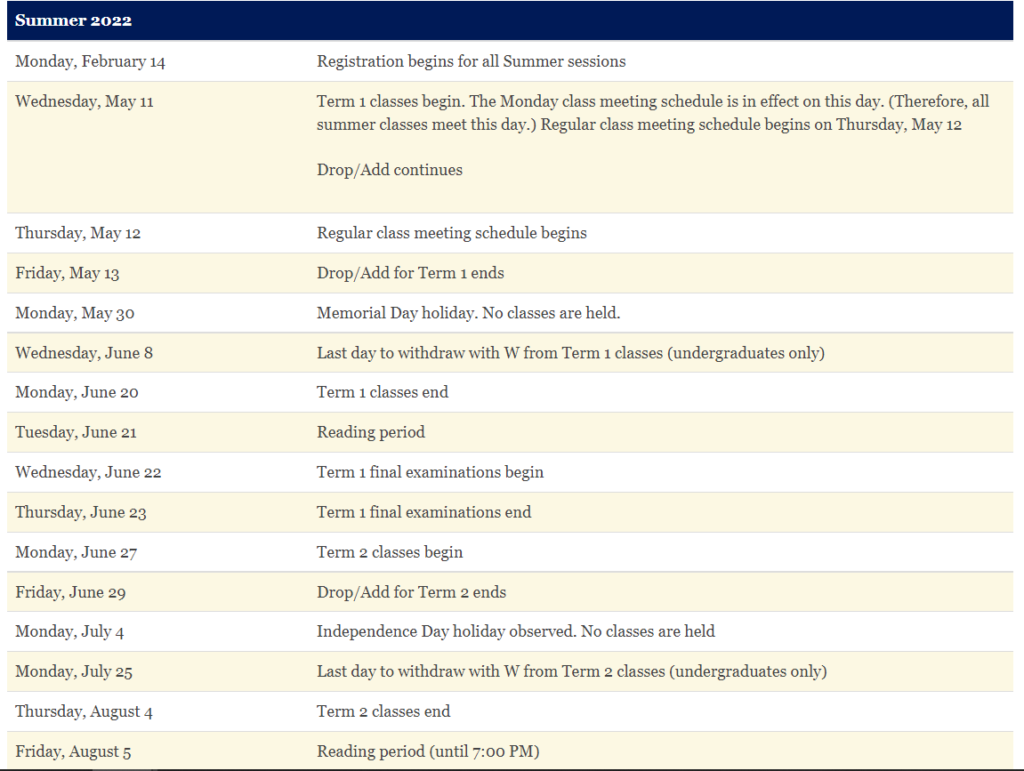Viewport: 1024px width, 771px height.
Task: Click the Drop/Add continues text
Action: pos(389,169)
